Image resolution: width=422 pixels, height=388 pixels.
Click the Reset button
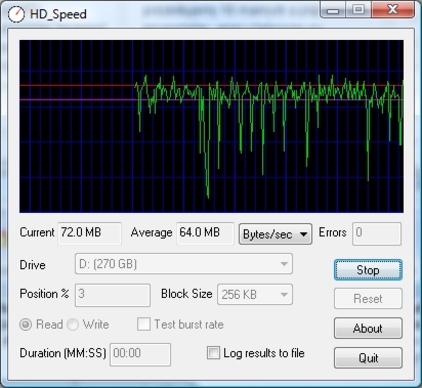point(368,299)
